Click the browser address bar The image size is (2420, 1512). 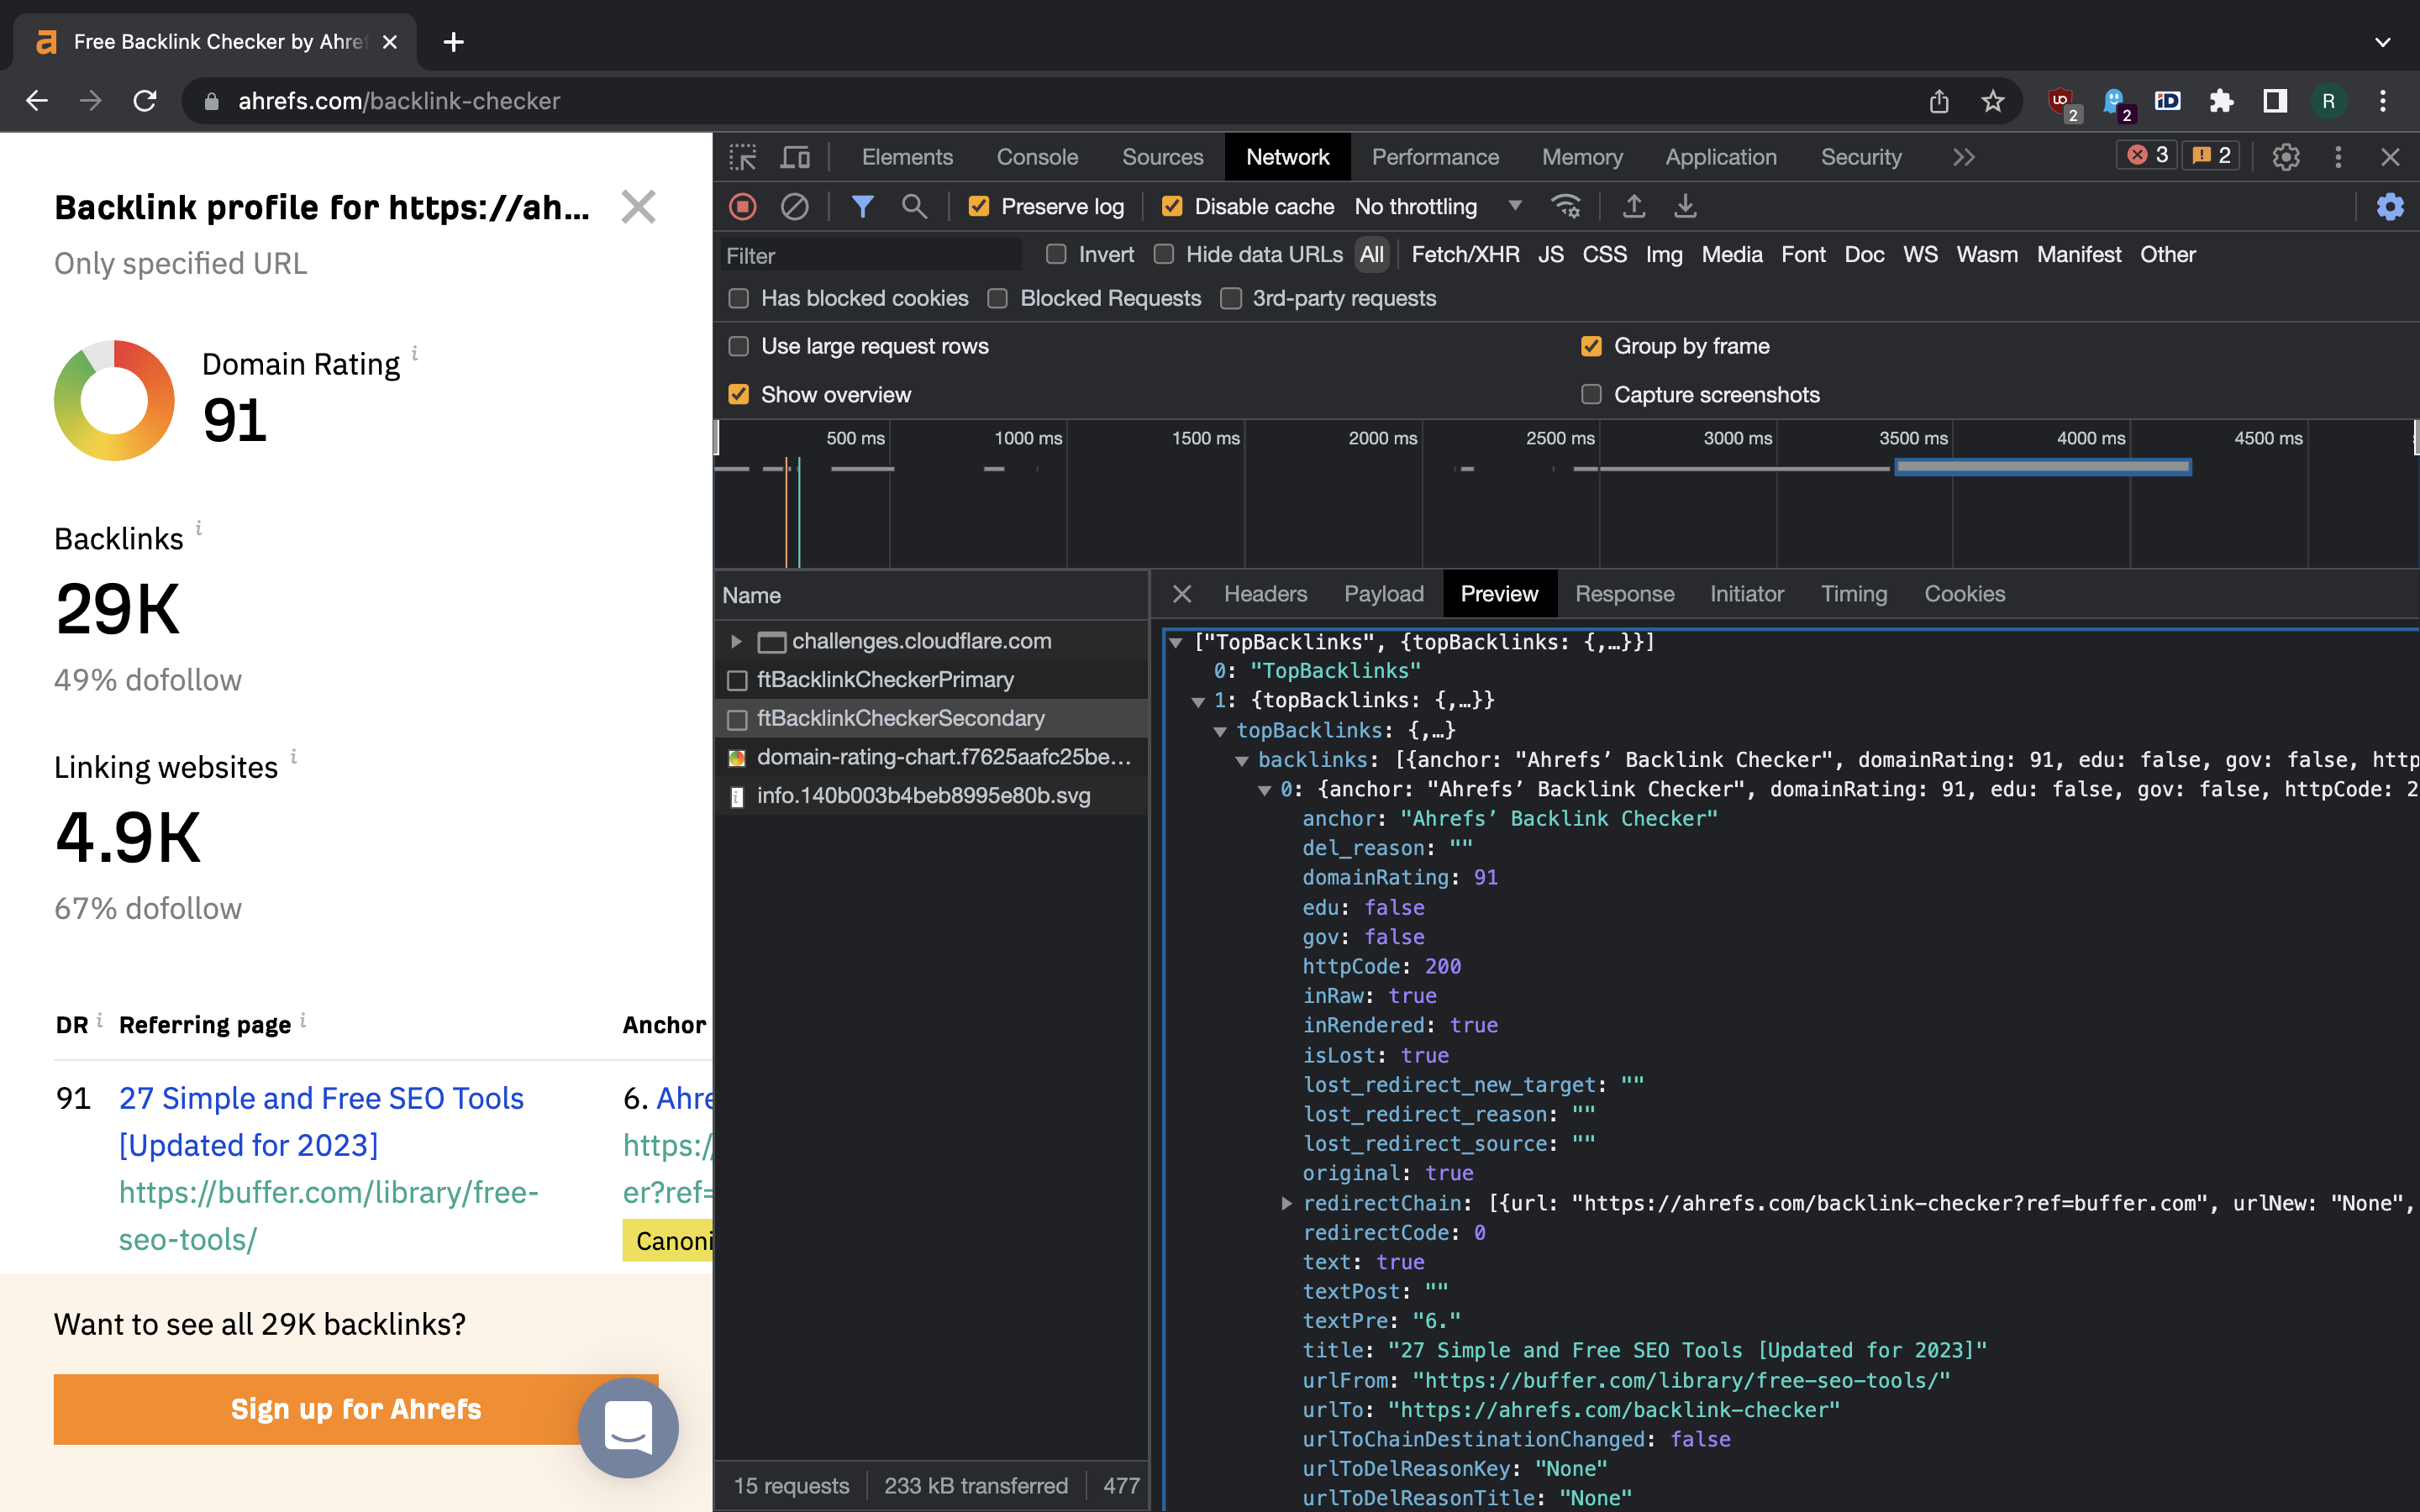coord(1050,101)
